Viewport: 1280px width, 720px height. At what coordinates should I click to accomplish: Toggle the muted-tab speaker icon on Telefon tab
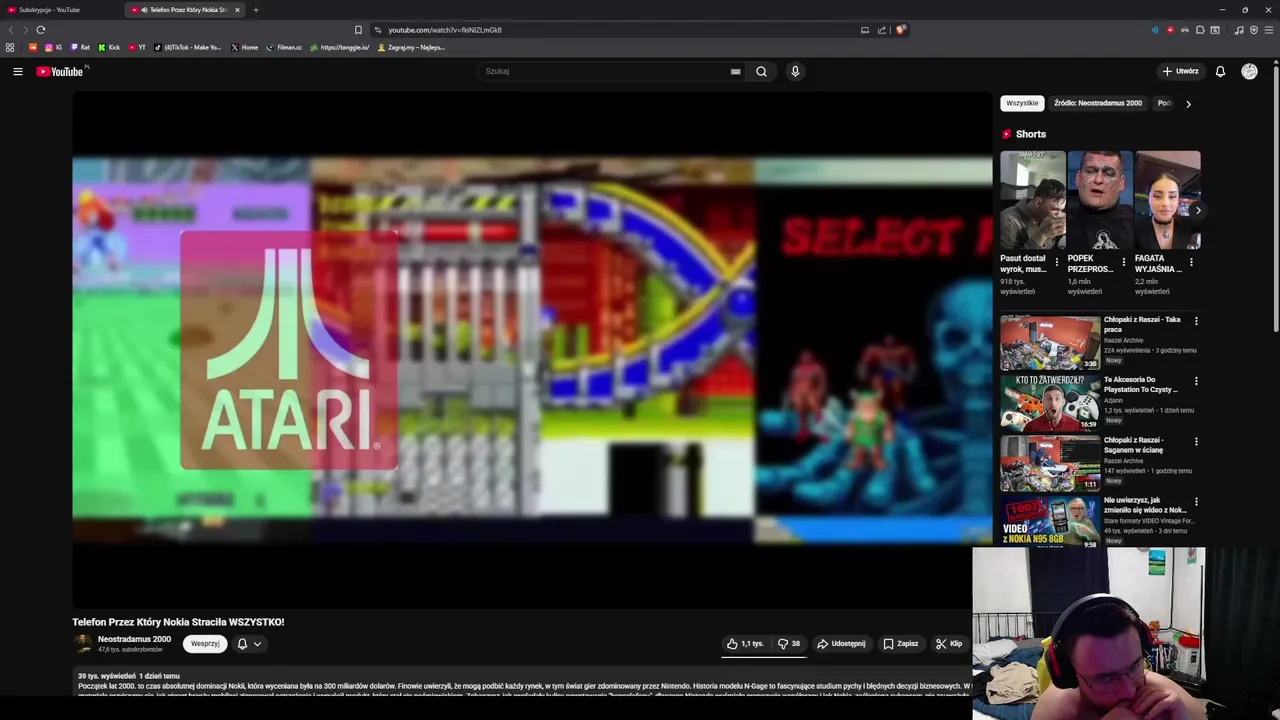(144, 10)
